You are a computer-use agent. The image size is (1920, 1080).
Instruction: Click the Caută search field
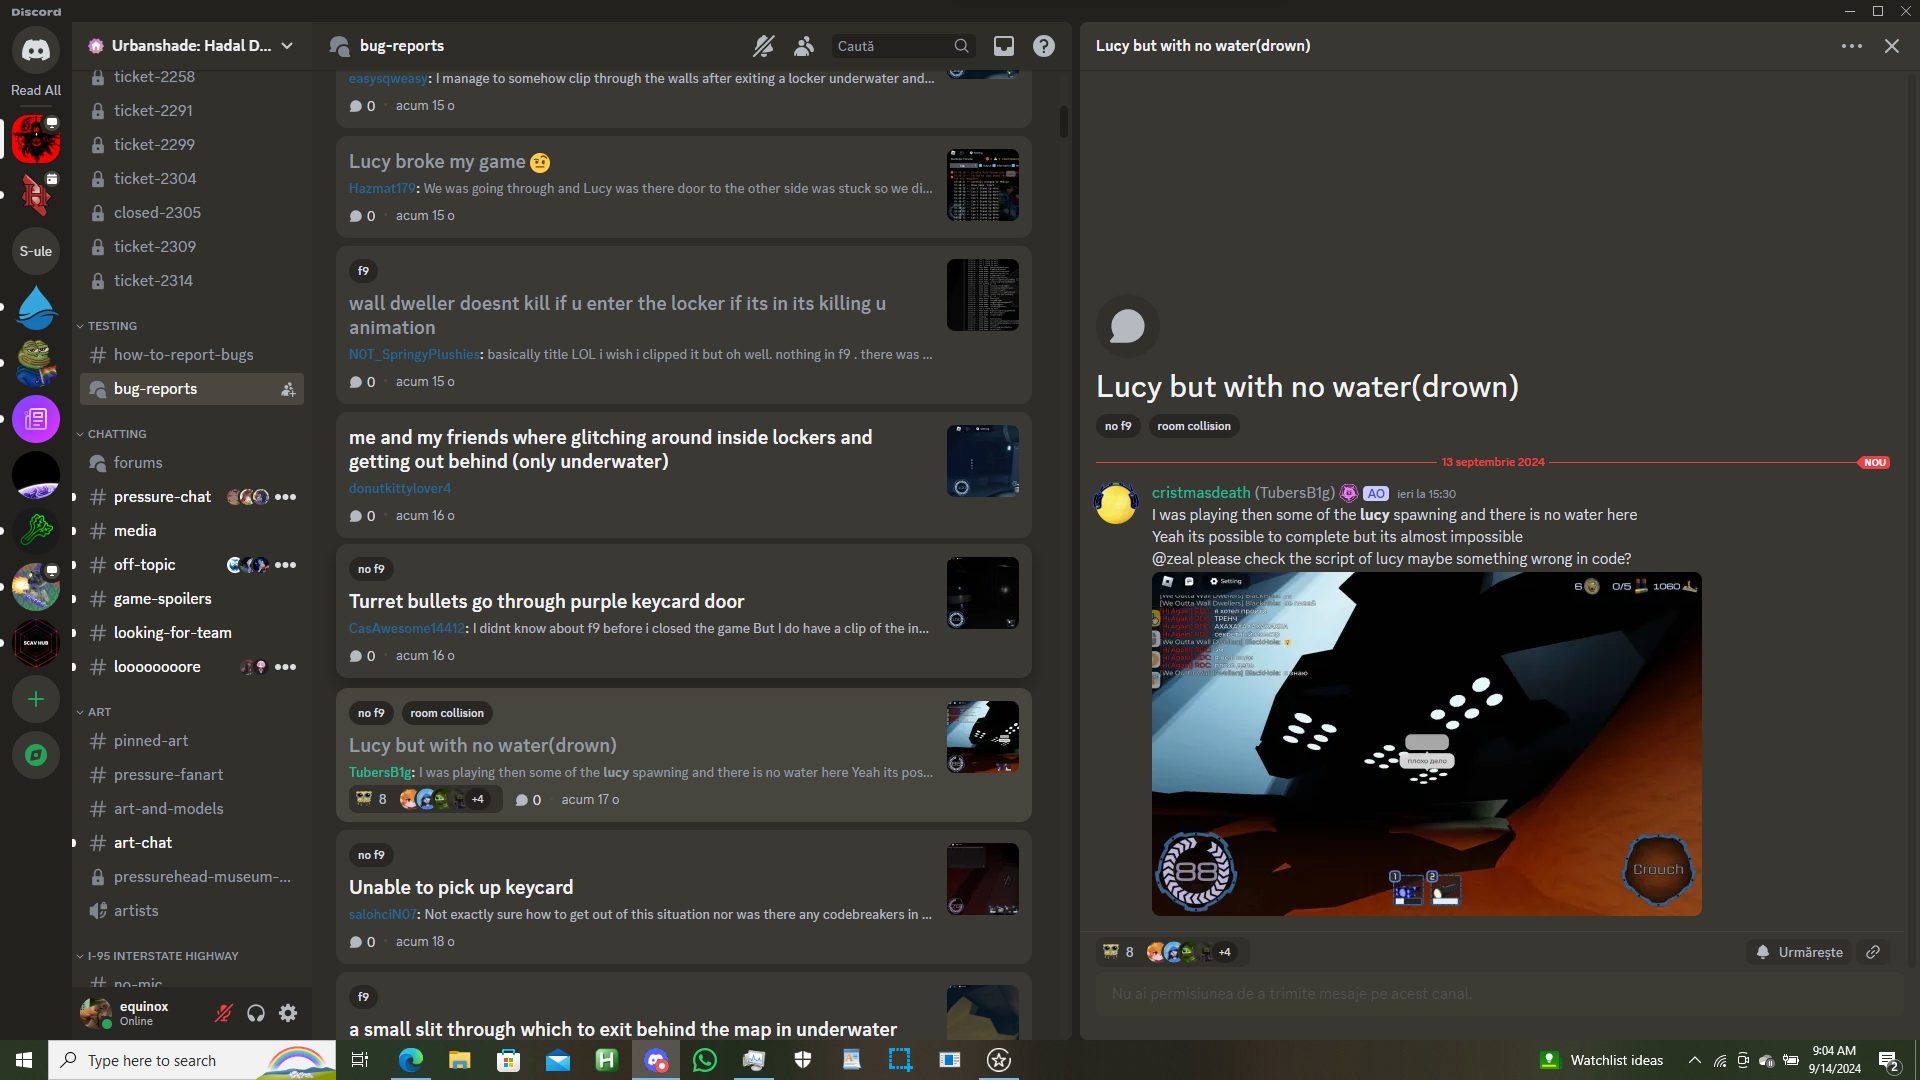pyautogui.click(x=892, y=46)
